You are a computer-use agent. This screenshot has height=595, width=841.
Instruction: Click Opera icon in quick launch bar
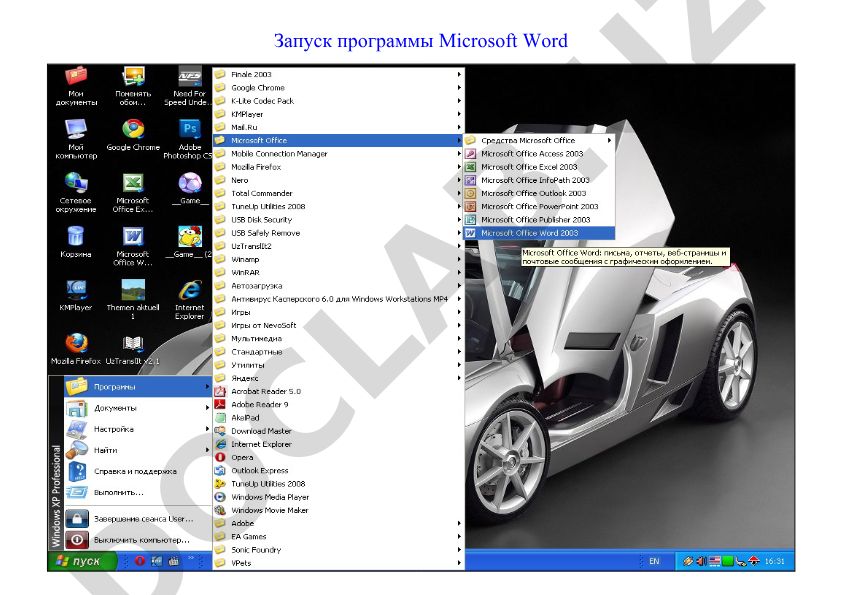tap(139, 561)
